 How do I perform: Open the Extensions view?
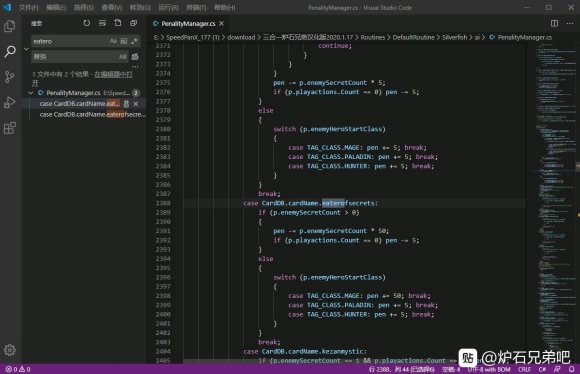click(10, 128)
